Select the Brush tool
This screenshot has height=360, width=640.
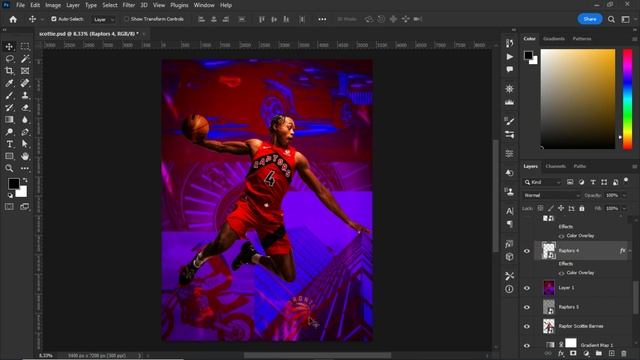[x=9, y=95]
